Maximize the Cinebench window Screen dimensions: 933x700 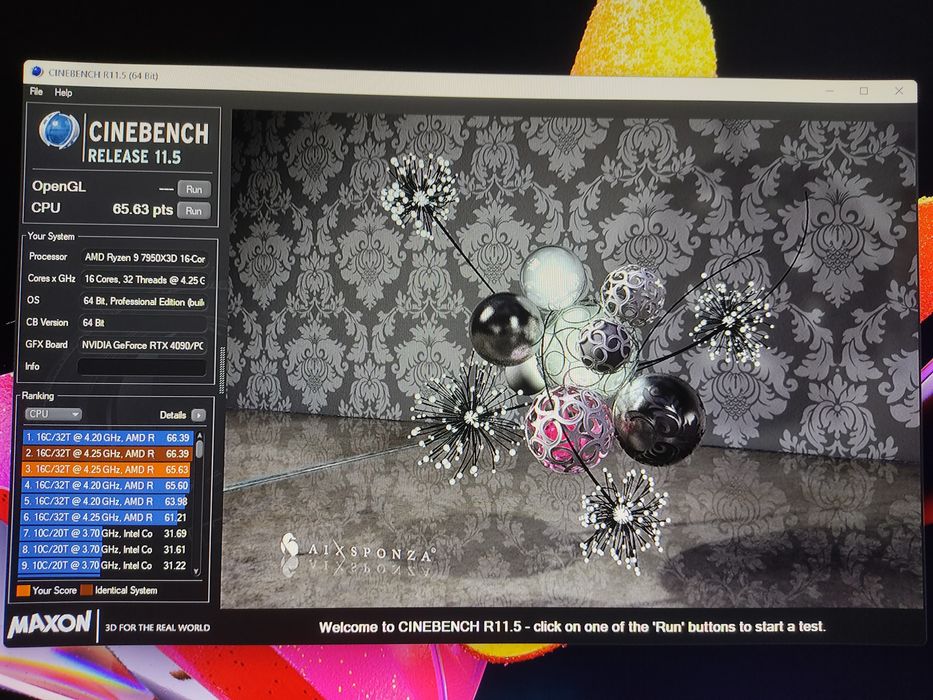[864, 91]
